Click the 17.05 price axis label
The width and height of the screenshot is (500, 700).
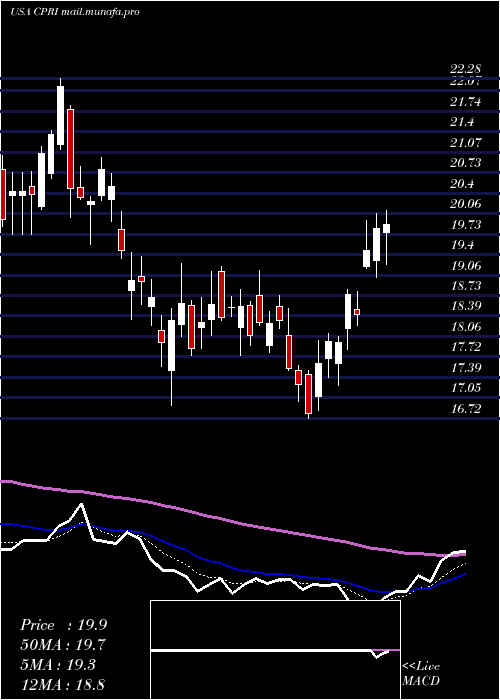(x=466, y=388)
